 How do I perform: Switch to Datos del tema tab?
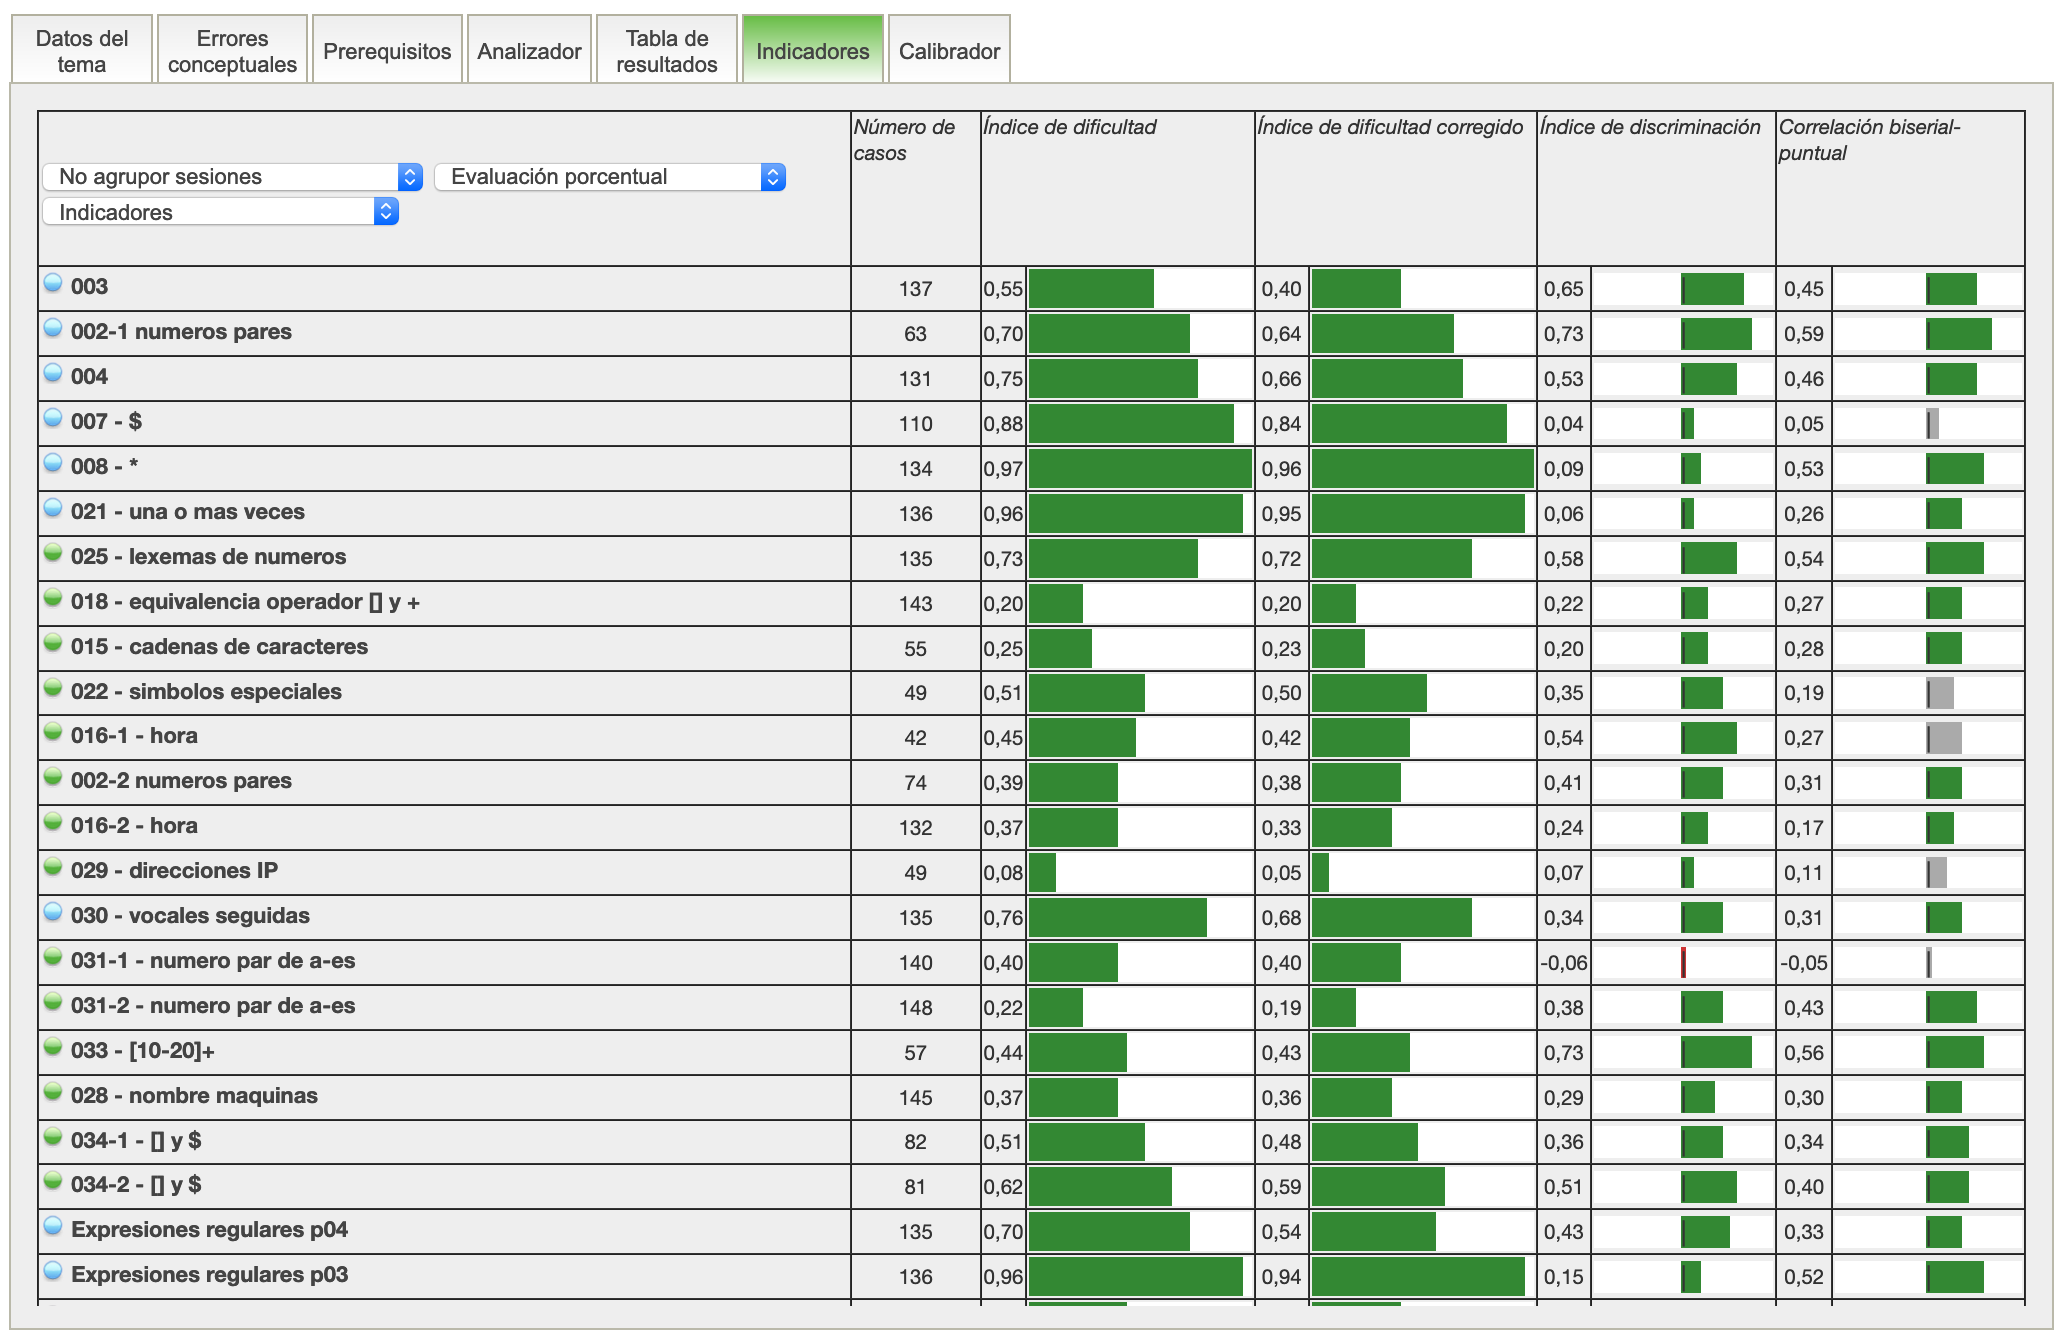(x=82, y=51)
